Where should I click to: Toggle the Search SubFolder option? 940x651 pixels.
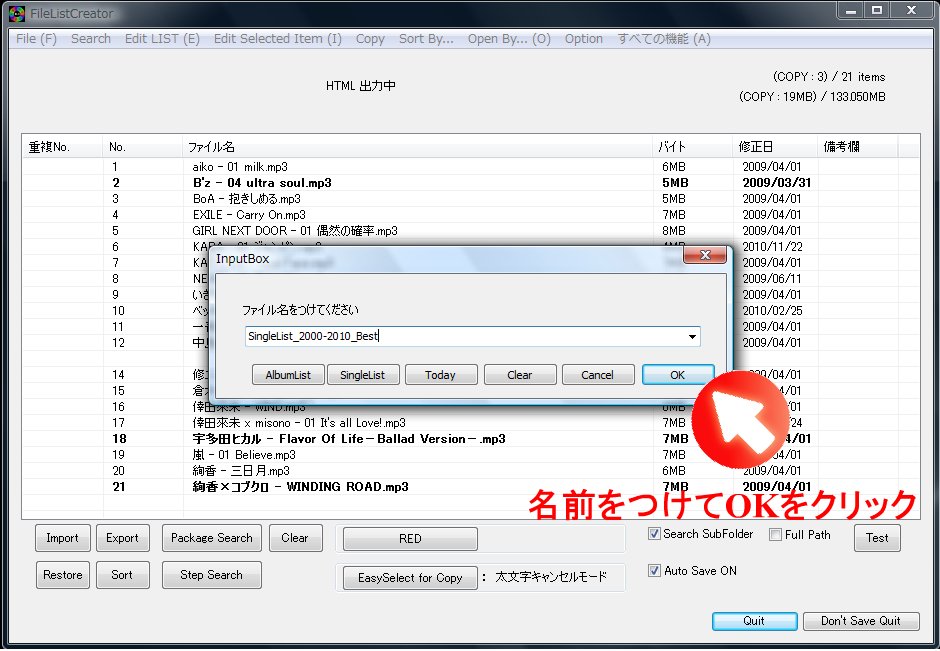[x=656, y=534]
